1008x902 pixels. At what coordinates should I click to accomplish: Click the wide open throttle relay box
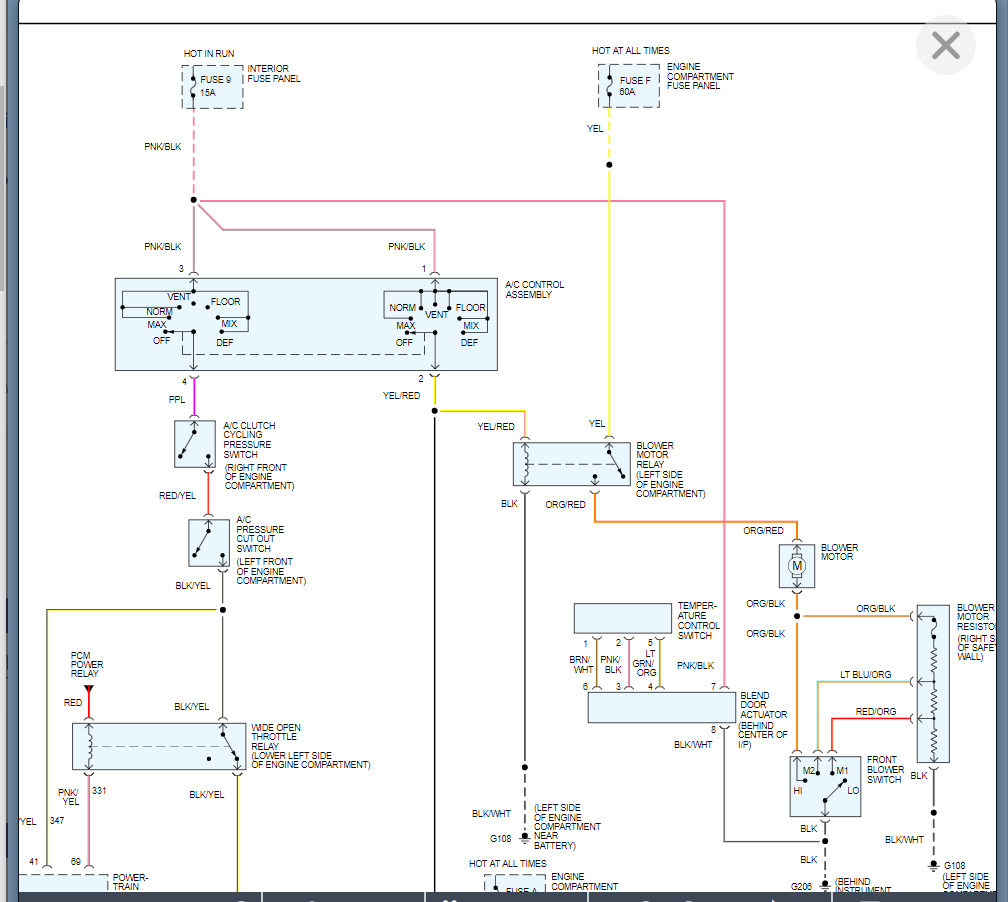tap(159, 746)
